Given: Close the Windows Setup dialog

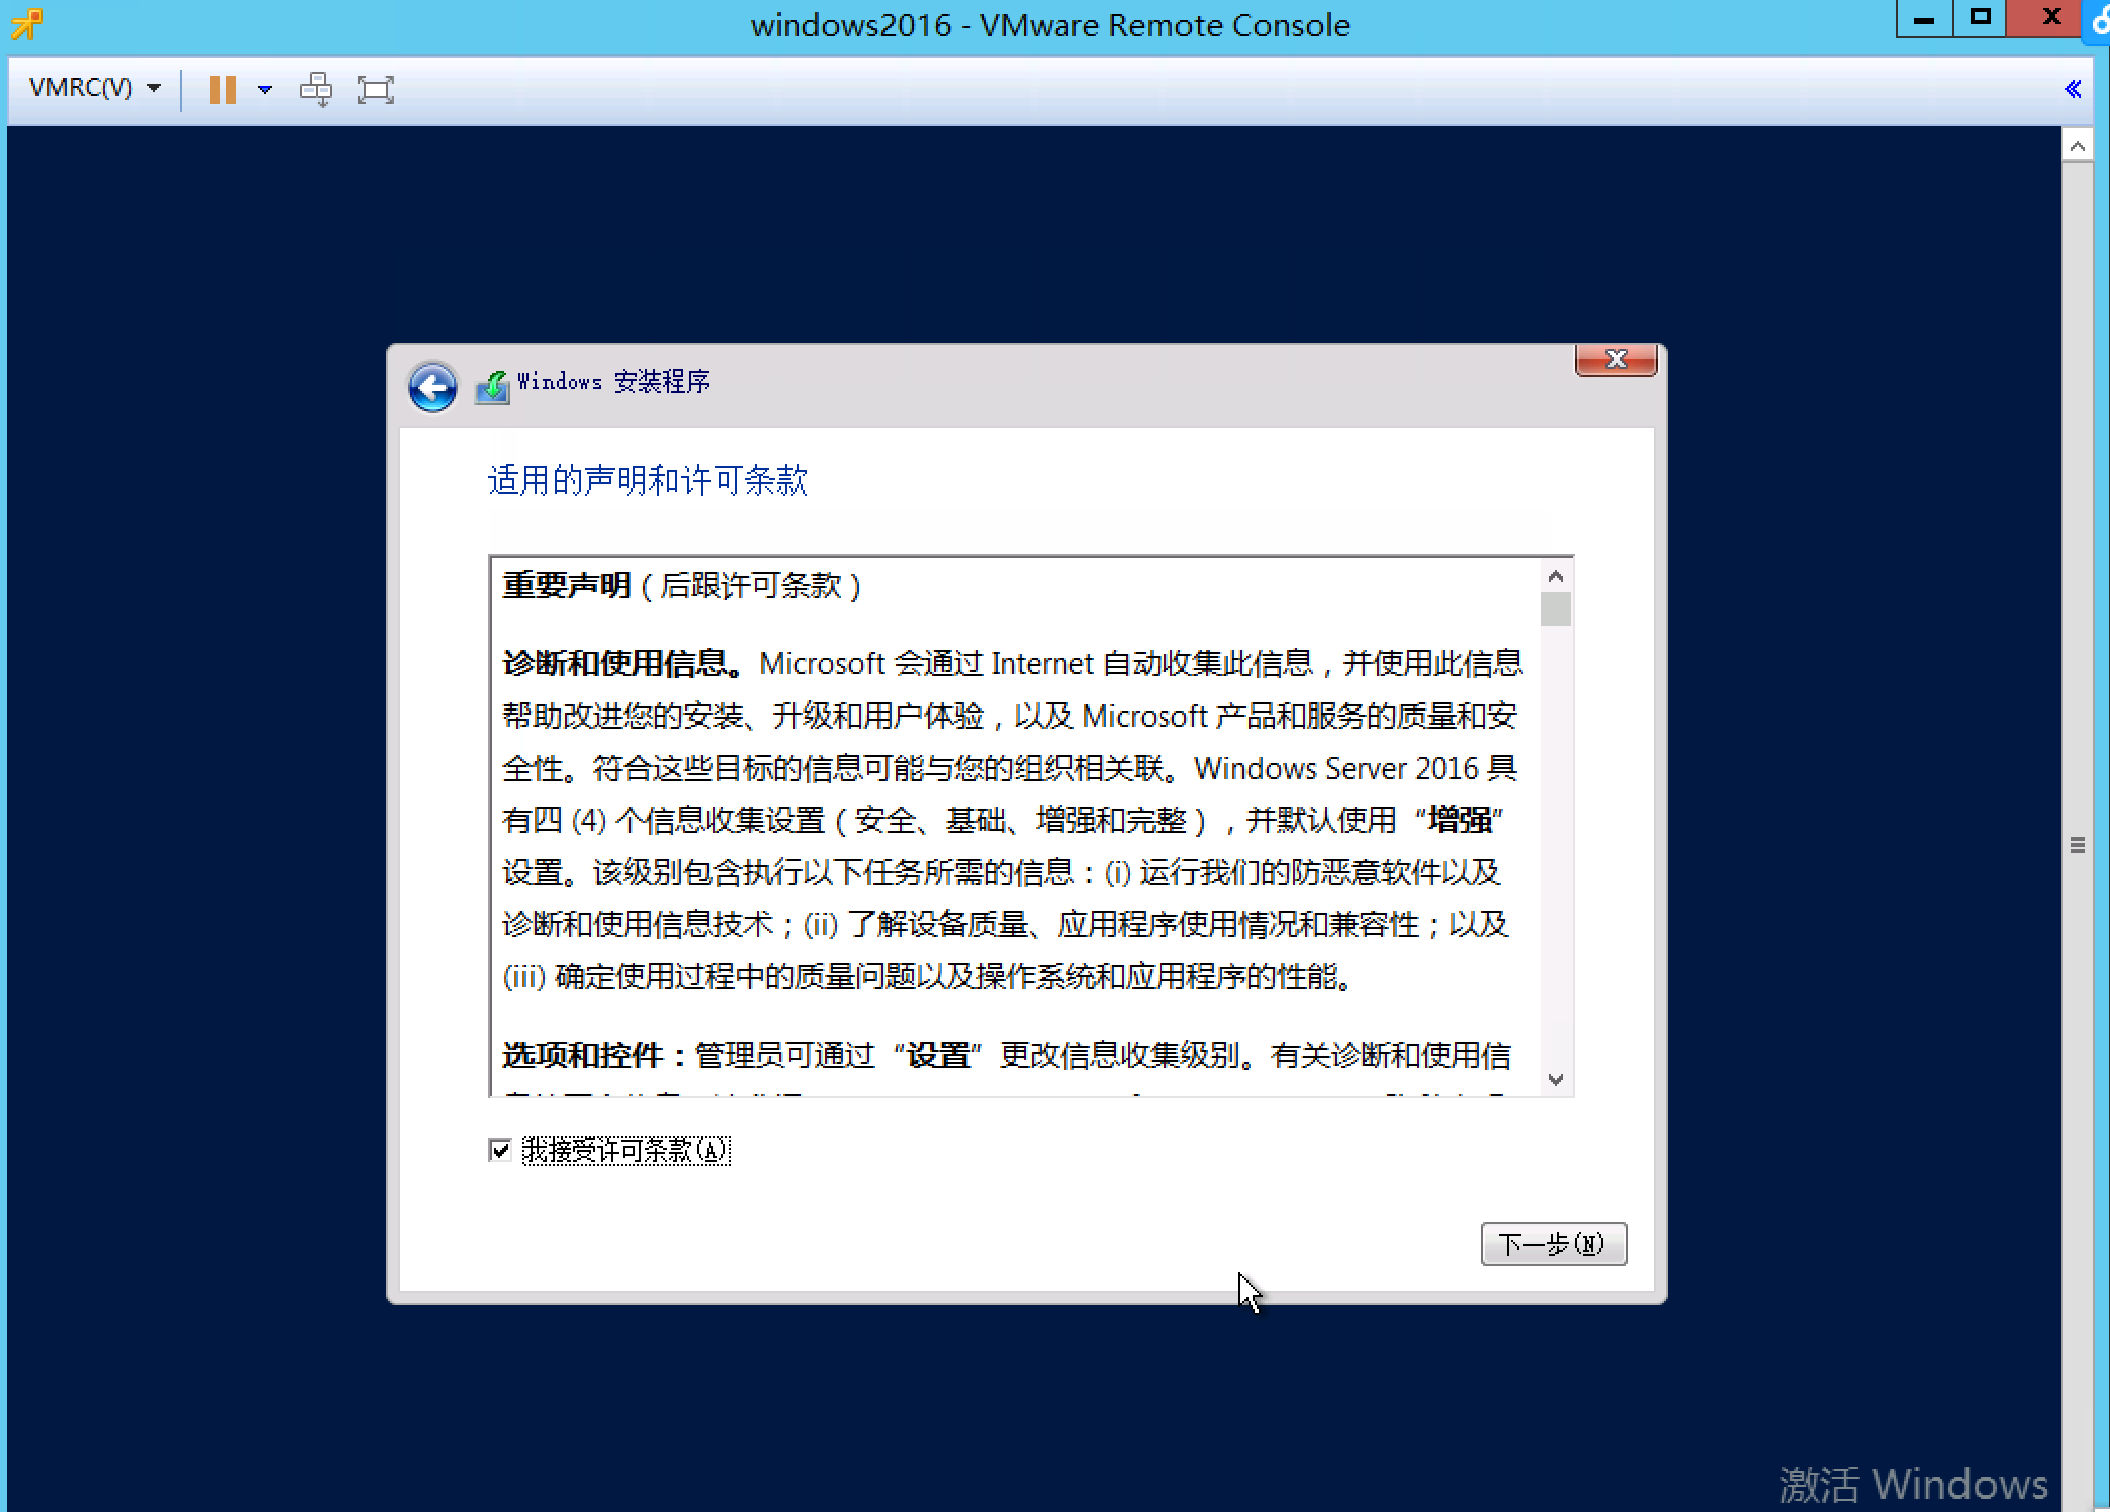Looking at the screenshot, I should tap(1616, 359).
